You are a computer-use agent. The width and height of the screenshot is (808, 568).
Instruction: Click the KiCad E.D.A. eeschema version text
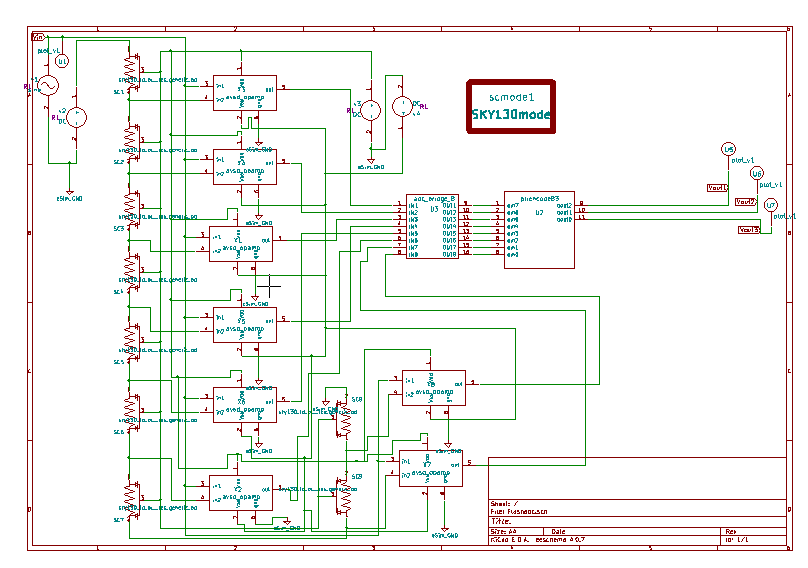(x=537, y=540)
